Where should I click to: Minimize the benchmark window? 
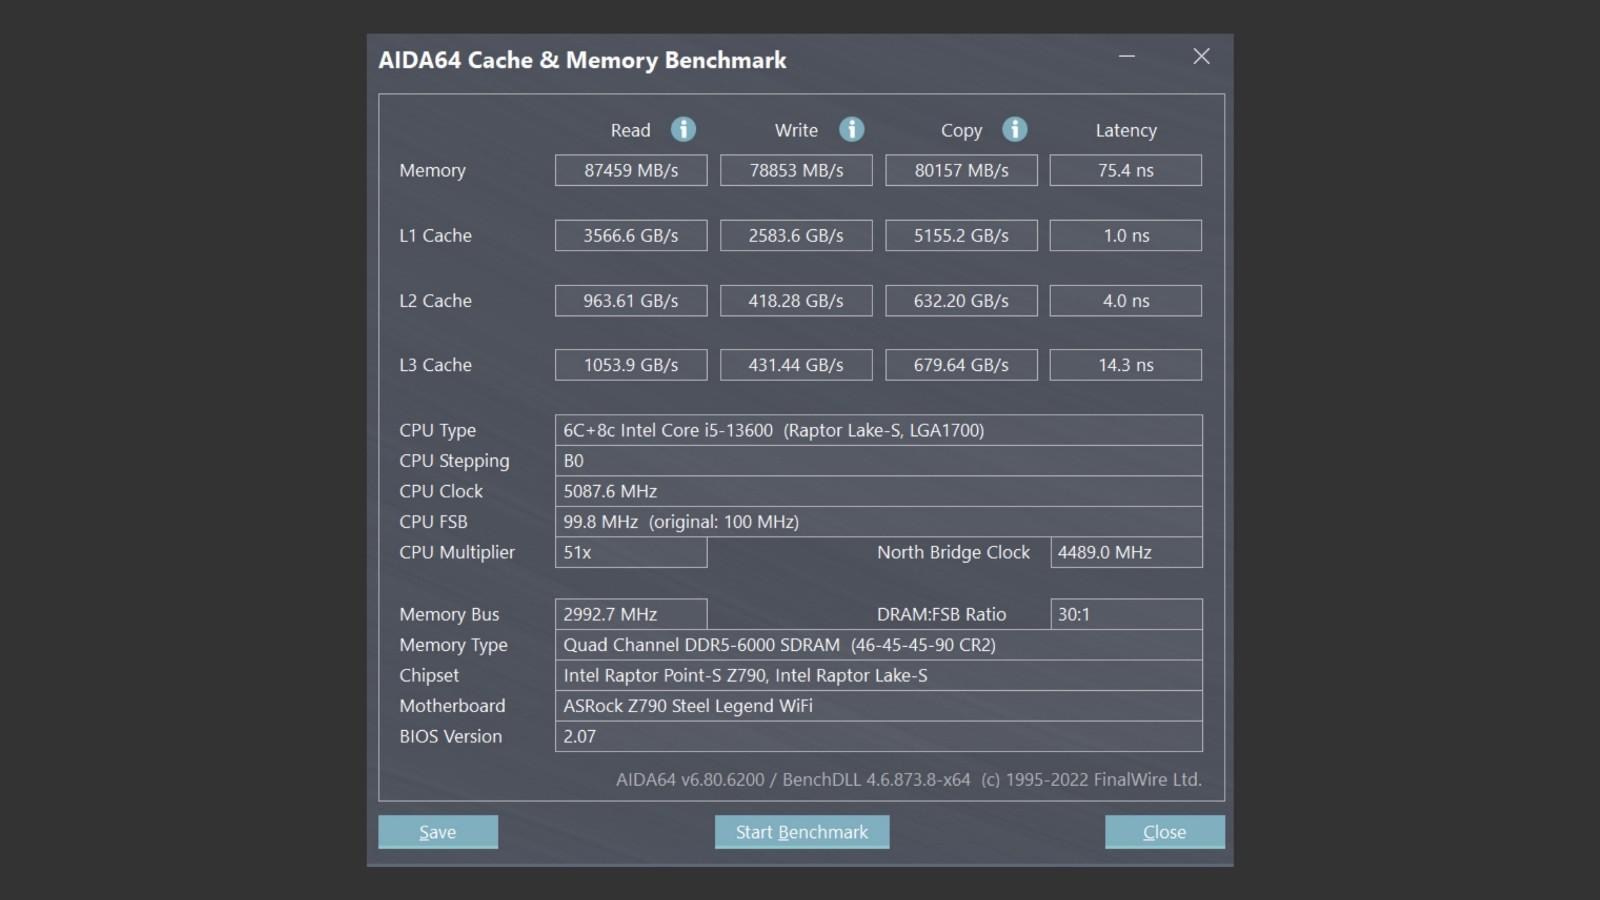coord(1127,57)
